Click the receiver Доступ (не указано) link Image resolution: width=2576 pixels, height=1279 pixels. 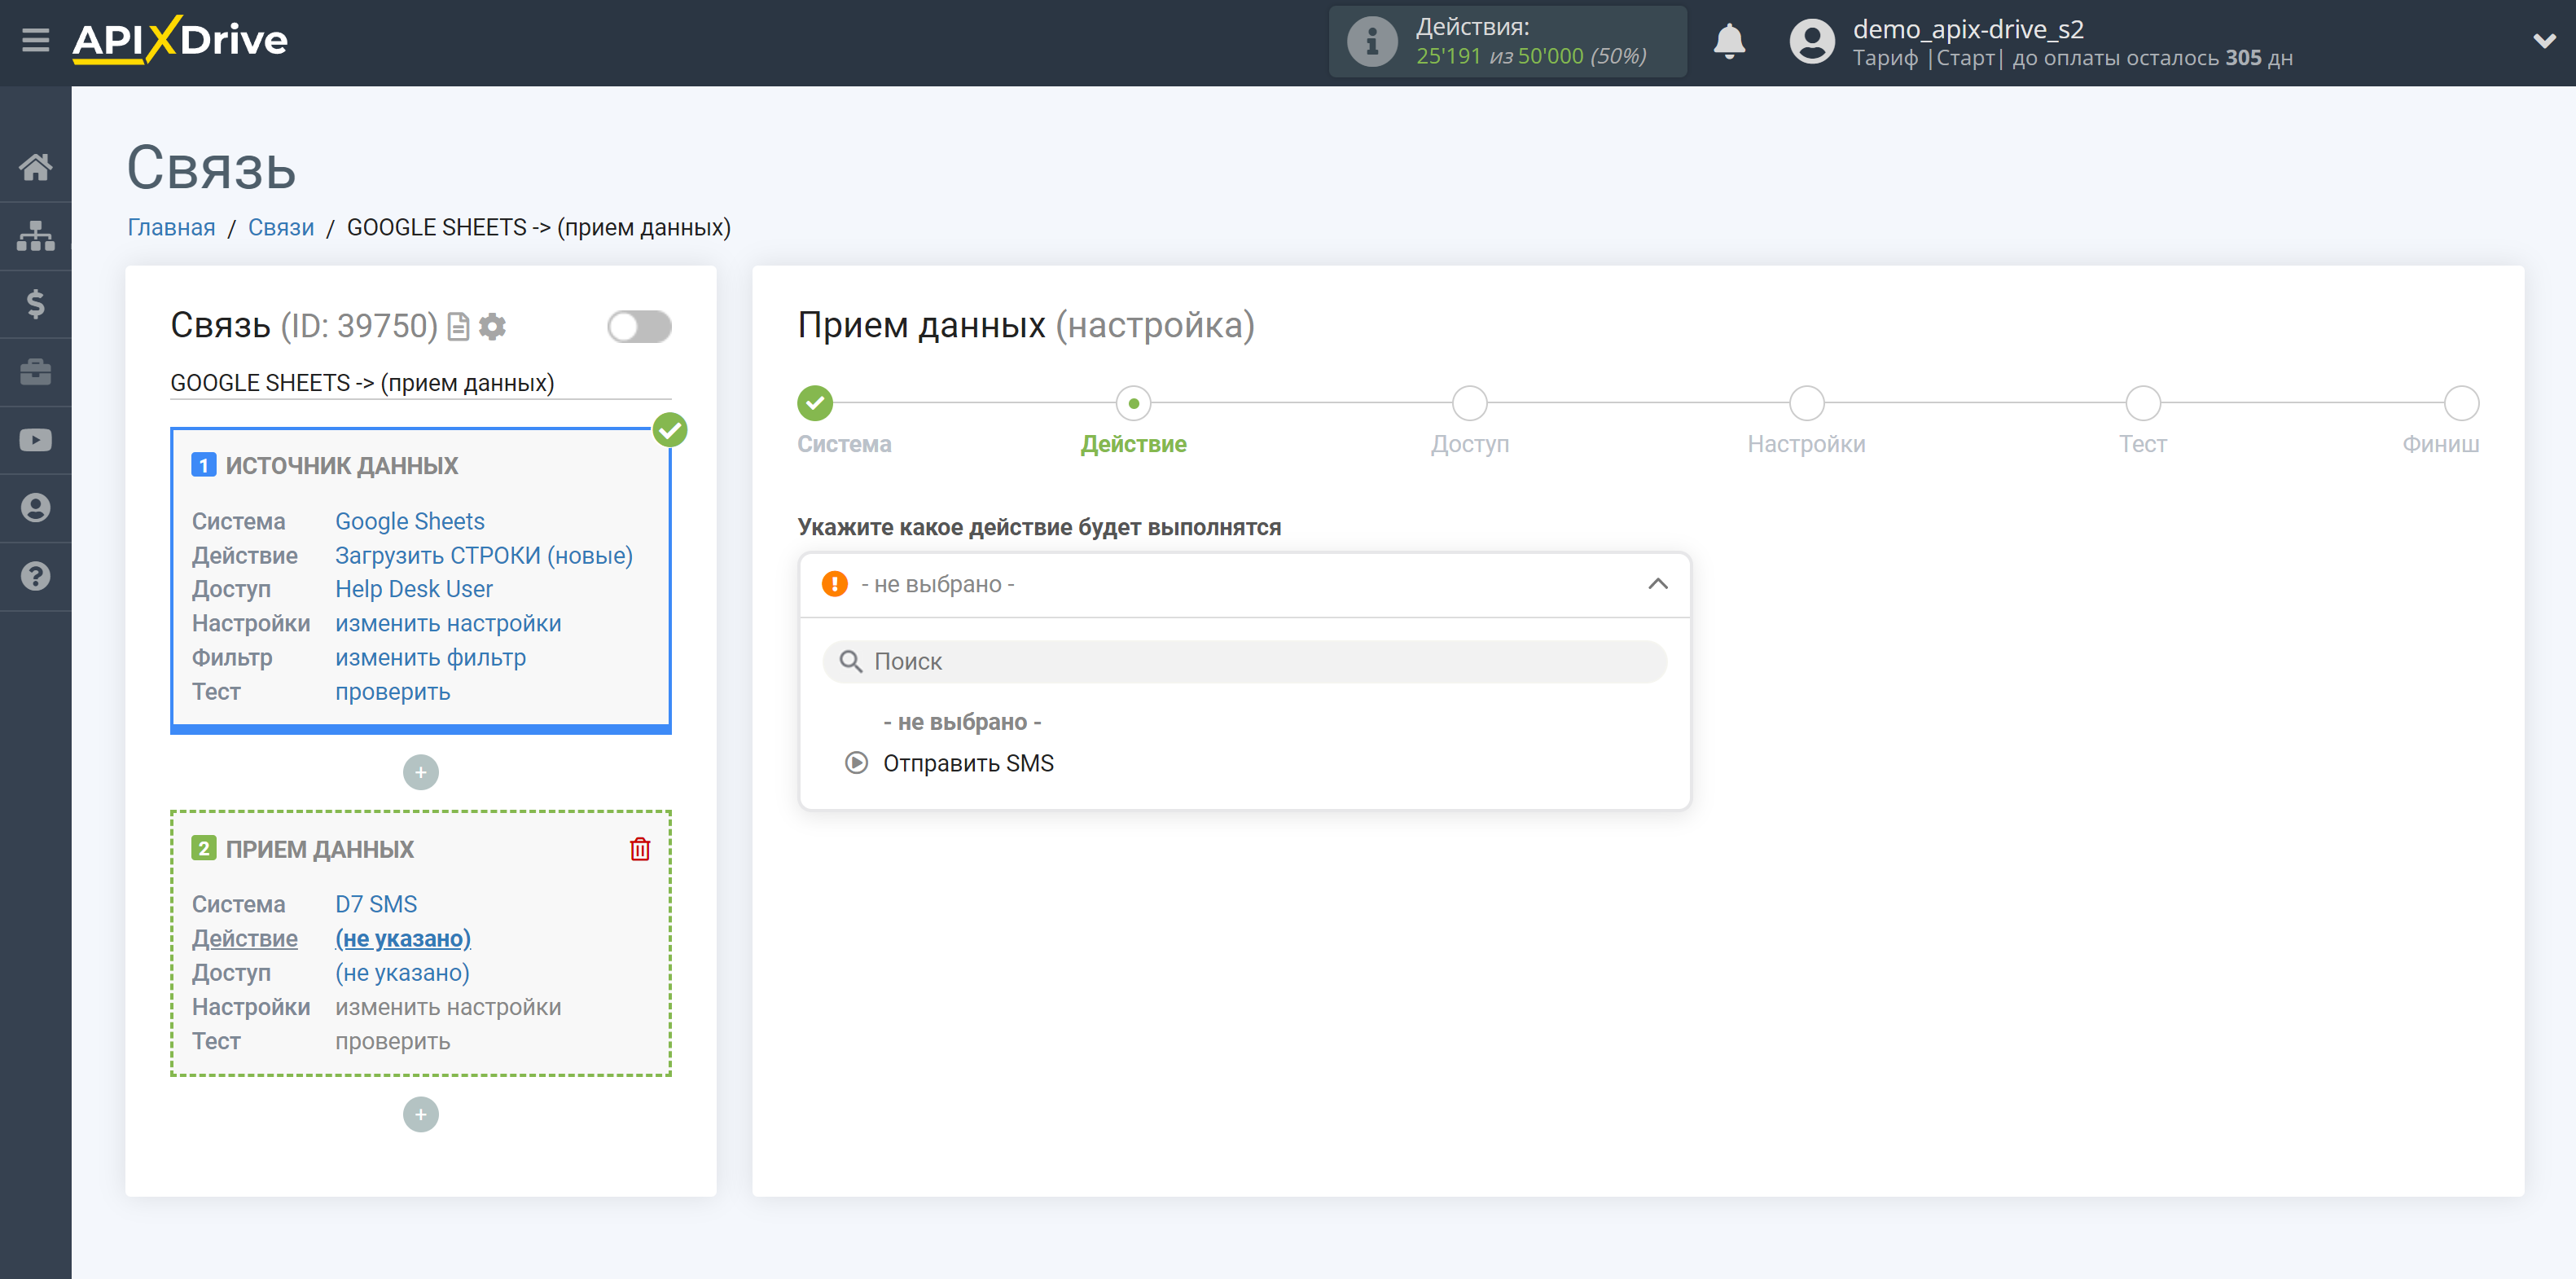point(402,972)
